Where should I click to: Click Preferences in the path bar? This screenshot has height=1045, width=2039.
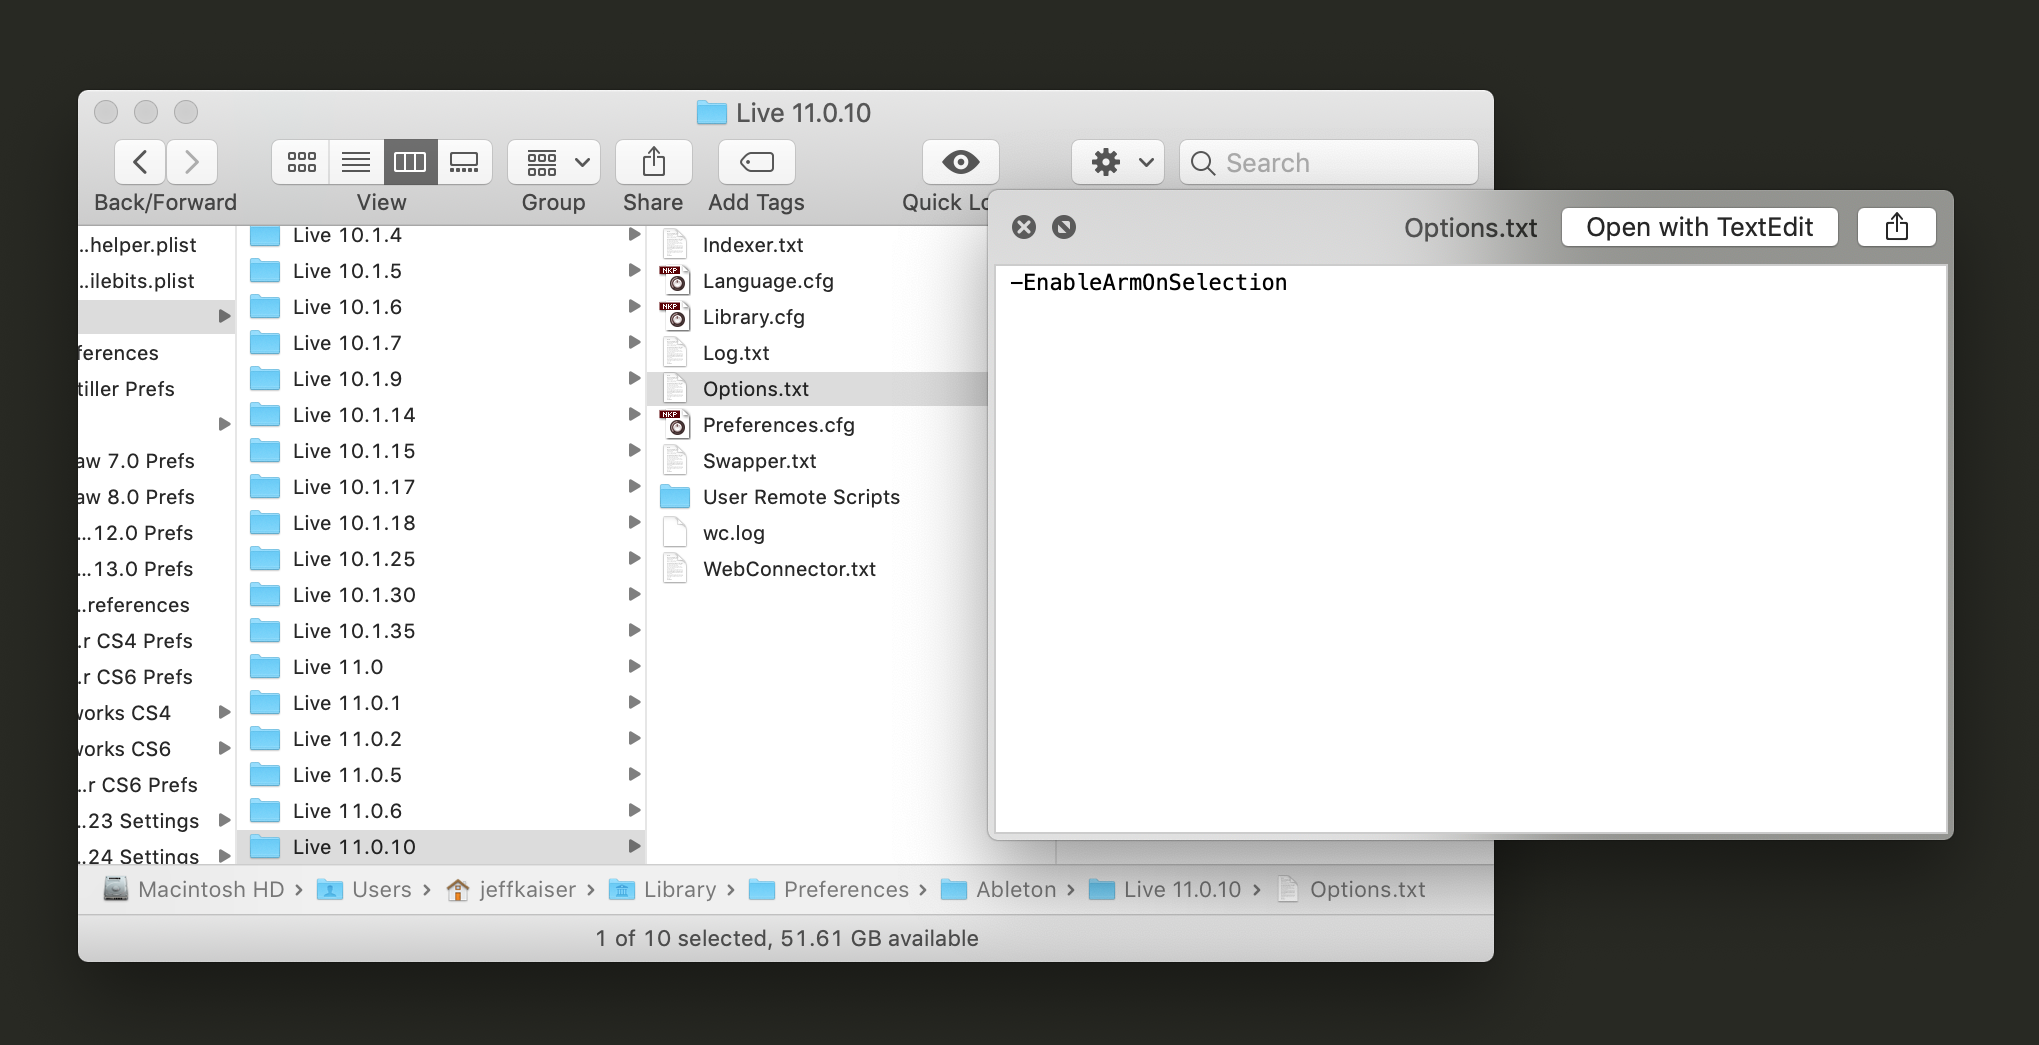(x=829, y=889)
